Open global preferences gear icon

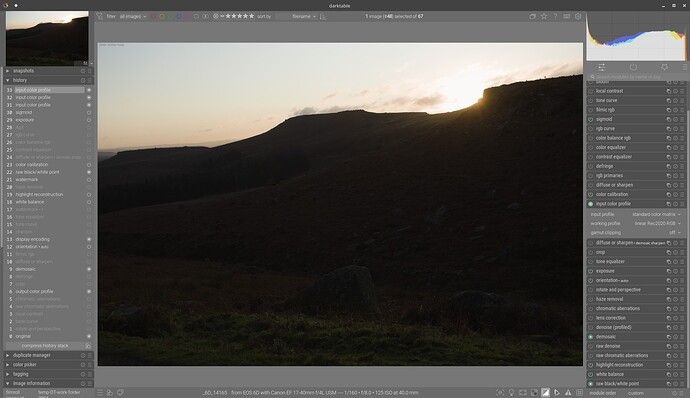tap(578, 16)
